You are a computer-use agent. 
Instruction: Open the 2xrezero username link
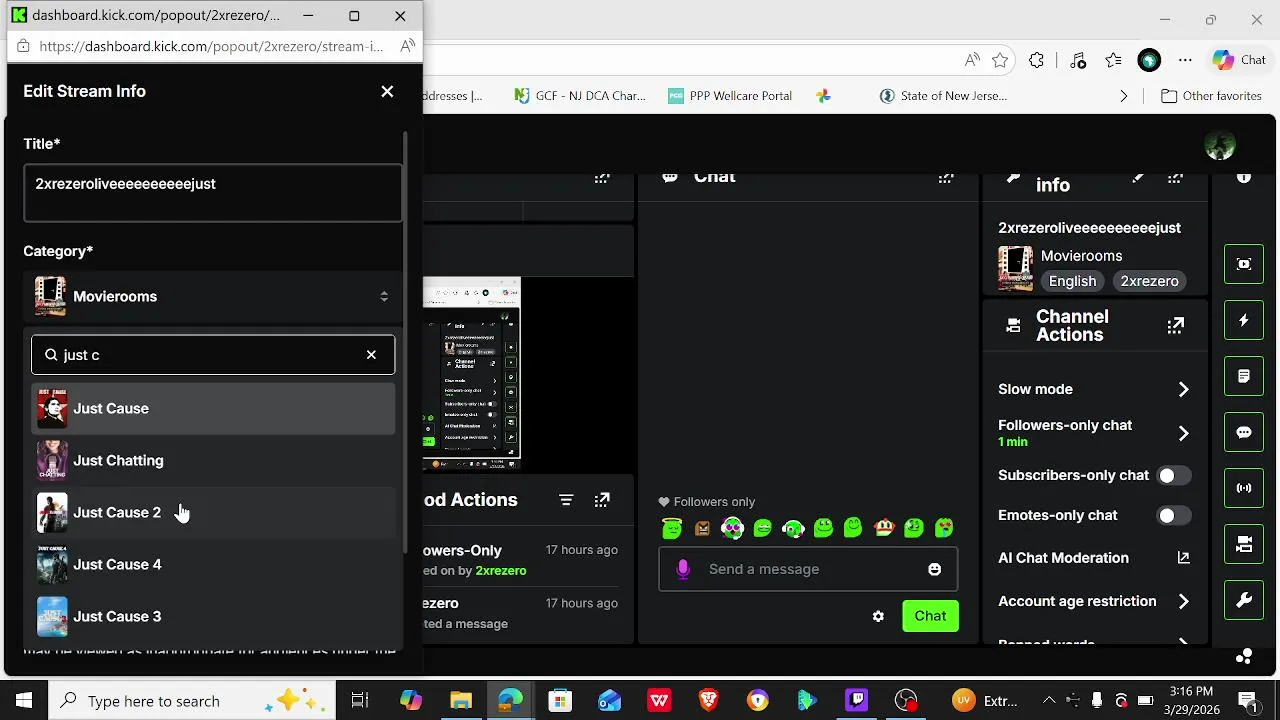point(500,570)
